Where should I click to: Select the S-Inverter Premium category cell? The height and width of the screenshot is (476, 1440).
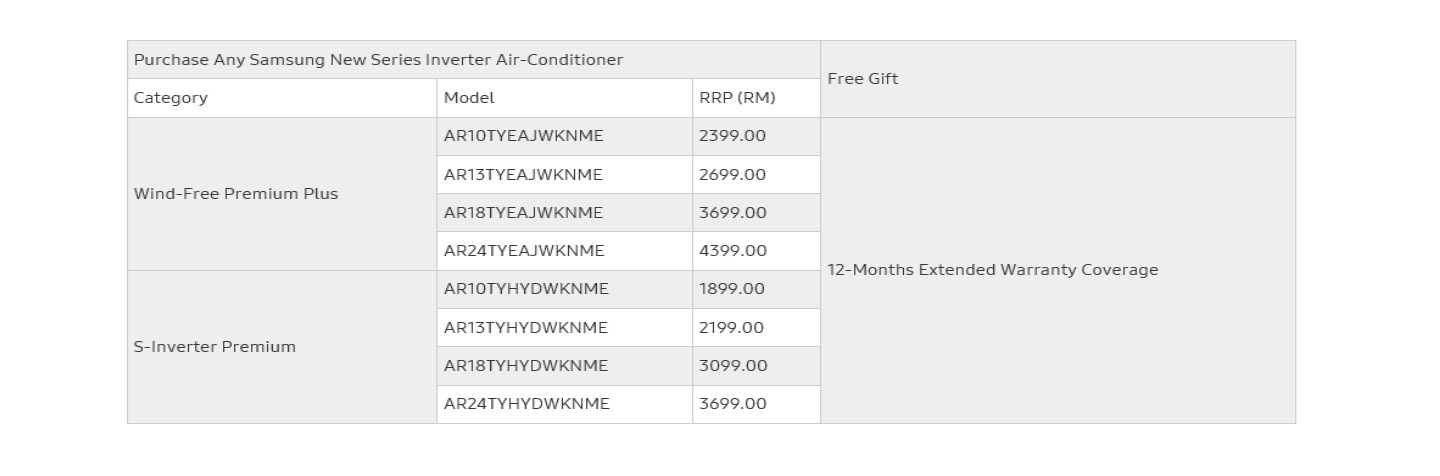tap(282, 347)
